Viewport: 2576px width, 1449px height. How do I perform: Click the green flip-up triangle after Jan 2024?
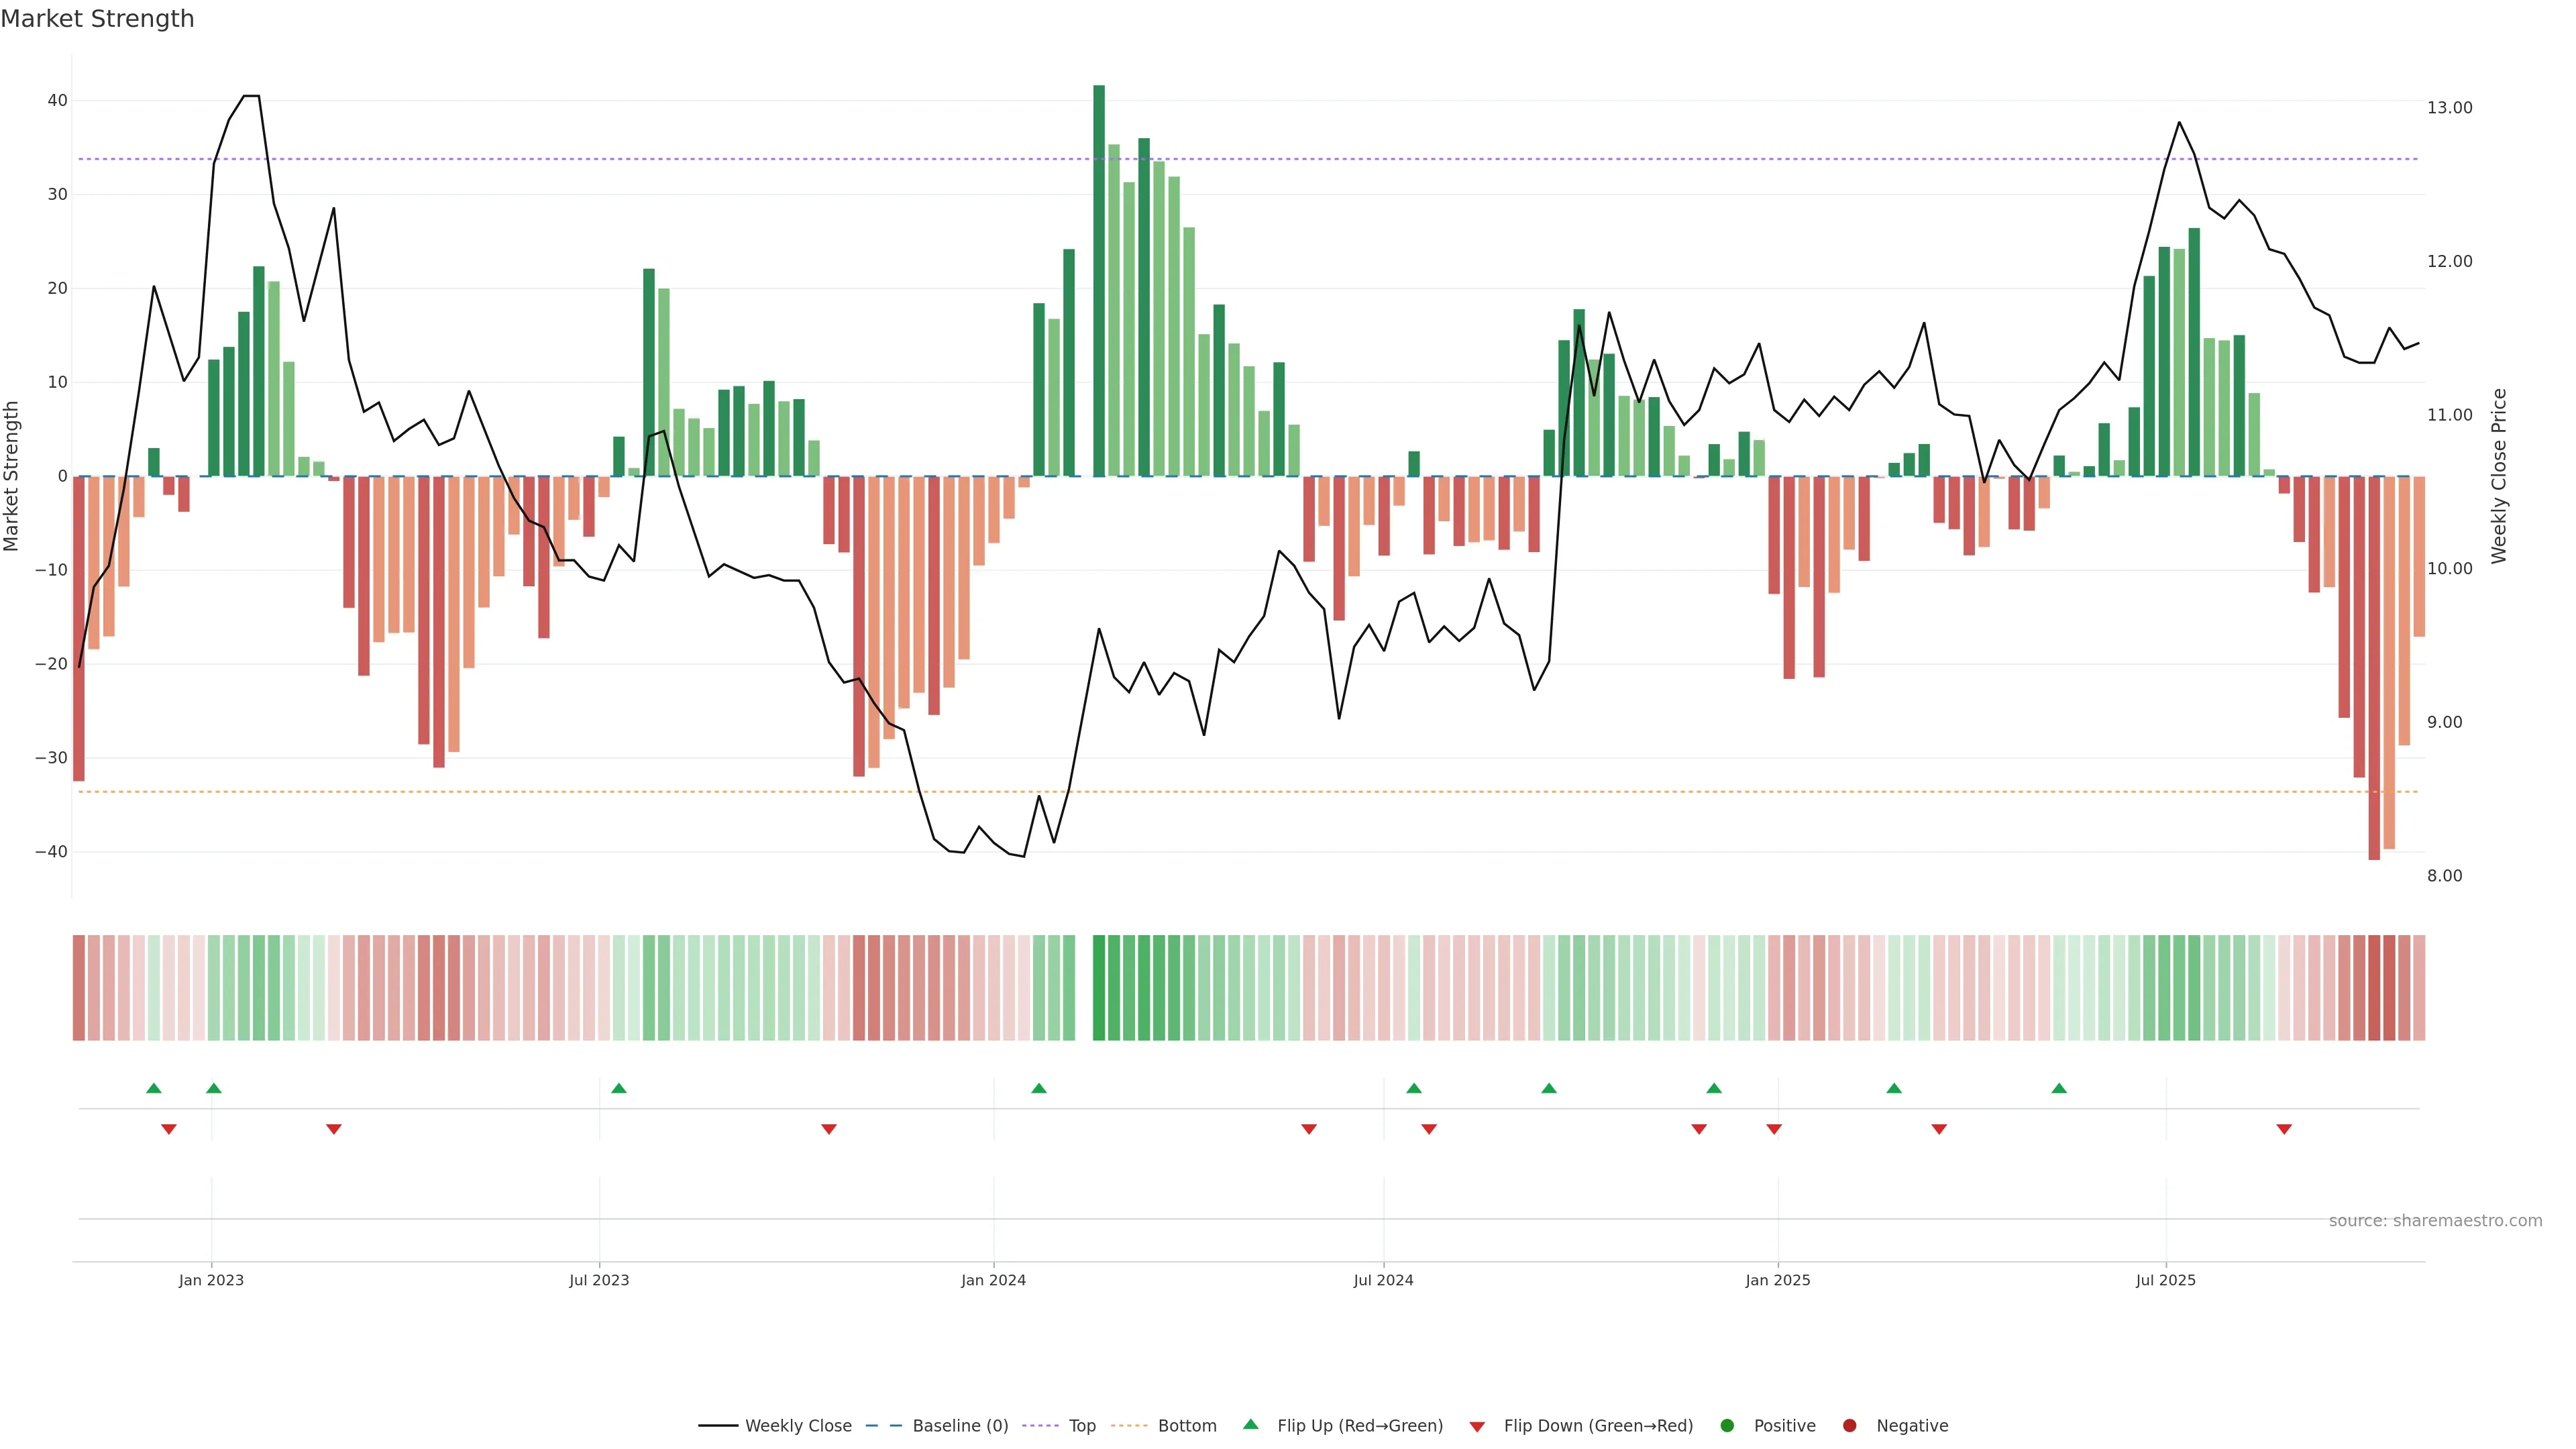[x=1039, y=1088]
